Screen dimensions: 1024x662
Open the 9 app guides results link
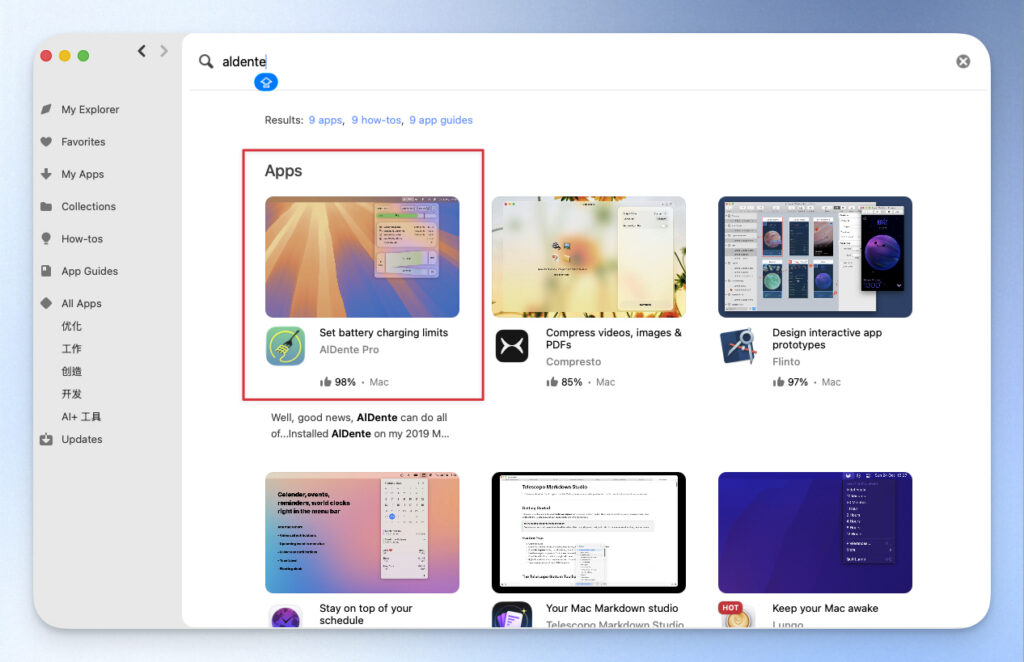[441, 120]
